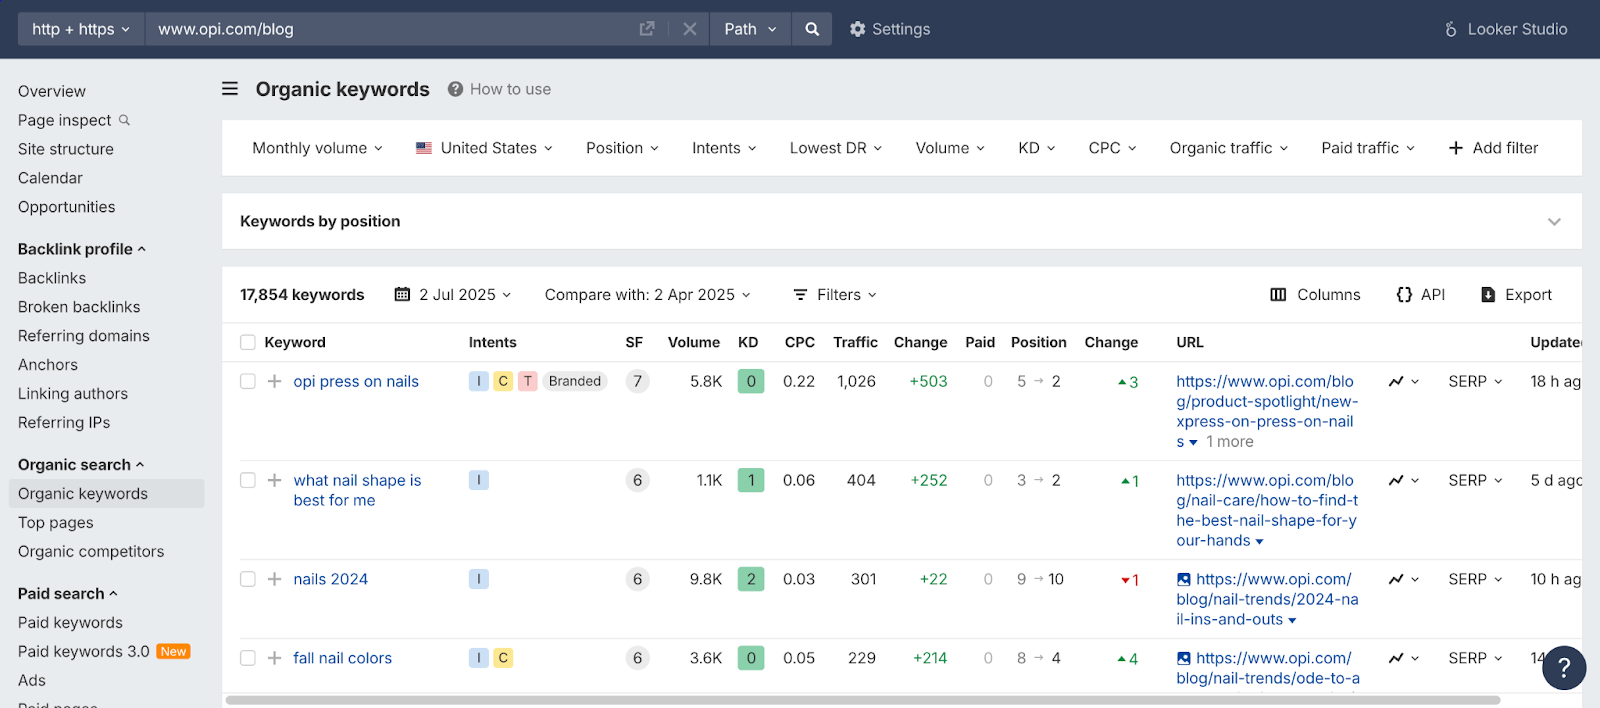Image resolution: width=1600 pixels, height=708 pixels.
Task: Click Transactional T intent badge
Action: [527, 381]
